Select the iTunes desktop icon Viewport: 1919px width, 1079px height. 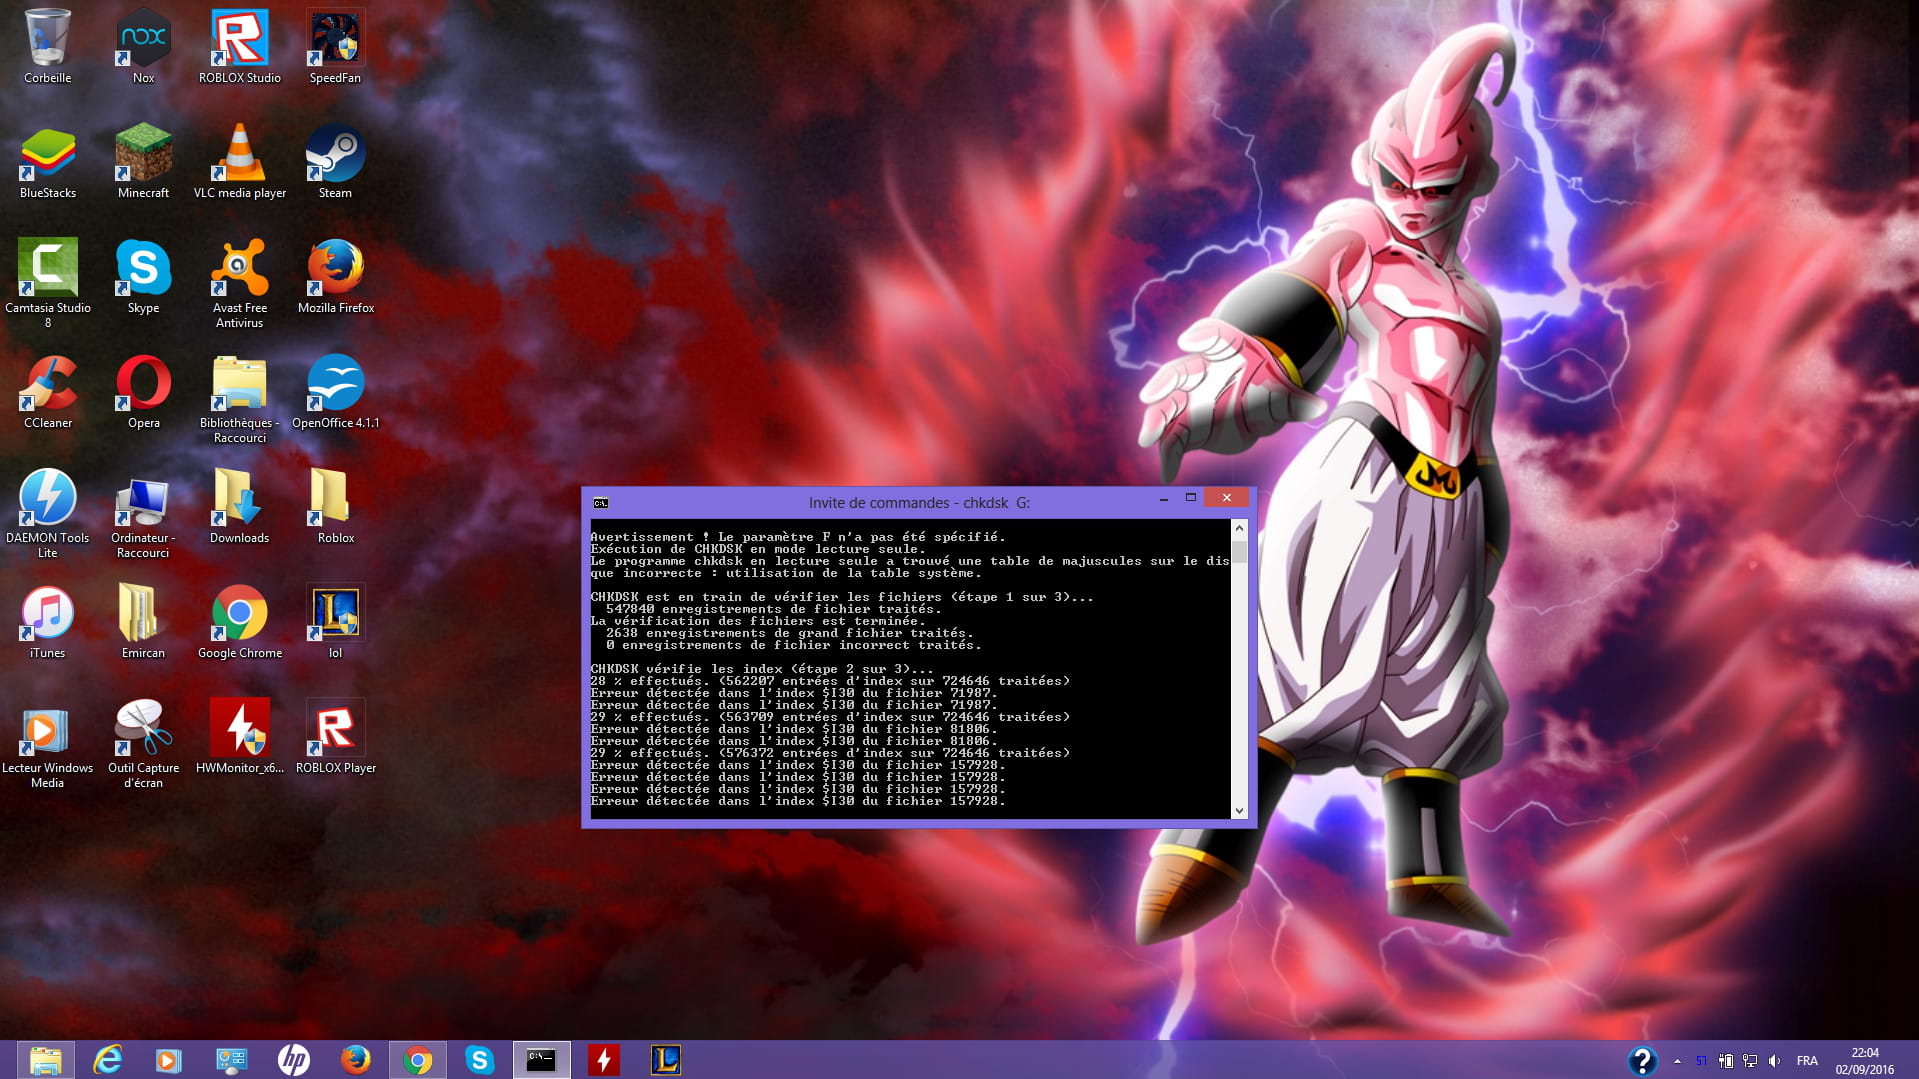click(47, 621)
